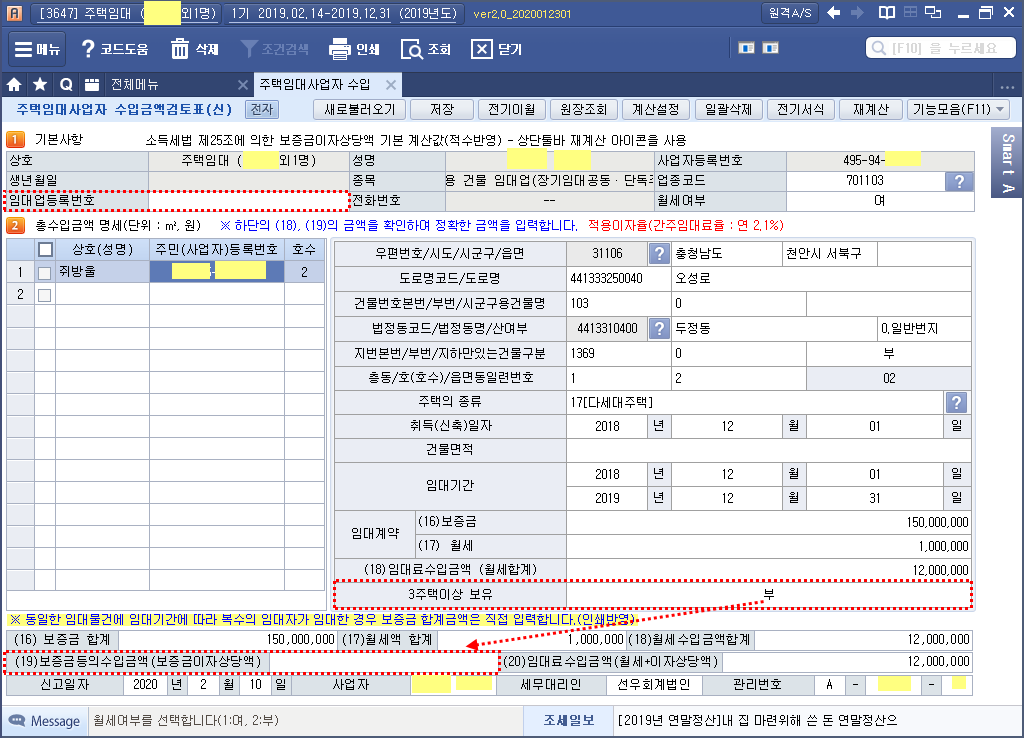Click the 저장 save button
Screen dimensions: 1024x738
coord(442,110)
